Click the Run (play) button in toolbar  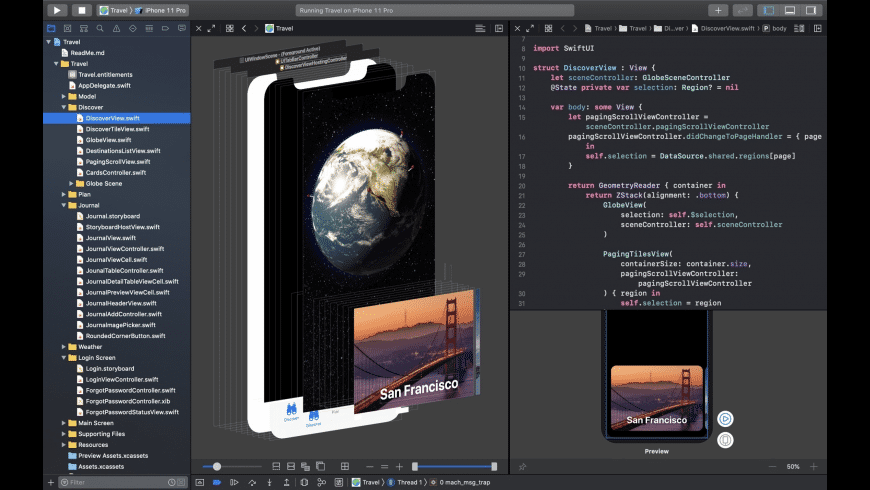pyautogui.click(x=57, y=10)
